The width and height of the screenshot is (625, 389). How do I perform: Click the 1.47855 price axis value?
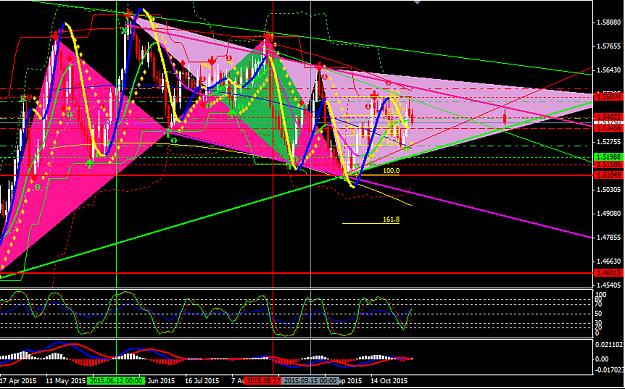(609, 238)
